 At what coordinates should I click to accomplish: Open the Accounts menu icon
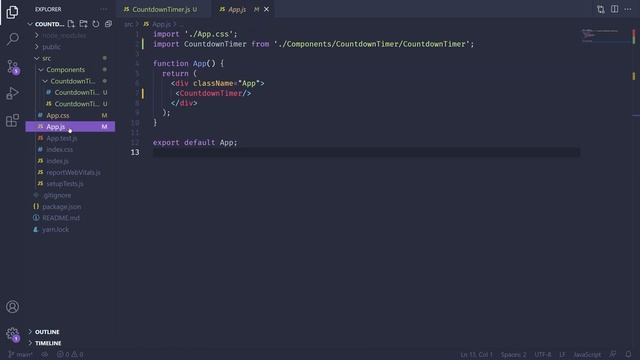(12, 307)
